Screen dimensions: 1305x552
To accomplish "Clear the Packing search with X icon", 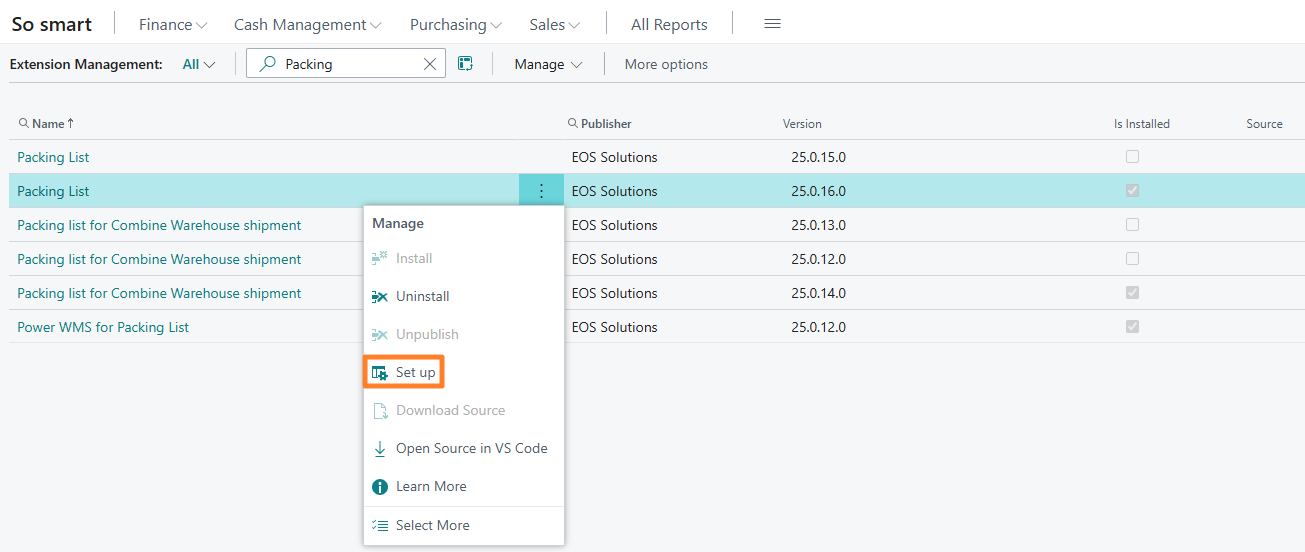I will click(430, 64).
